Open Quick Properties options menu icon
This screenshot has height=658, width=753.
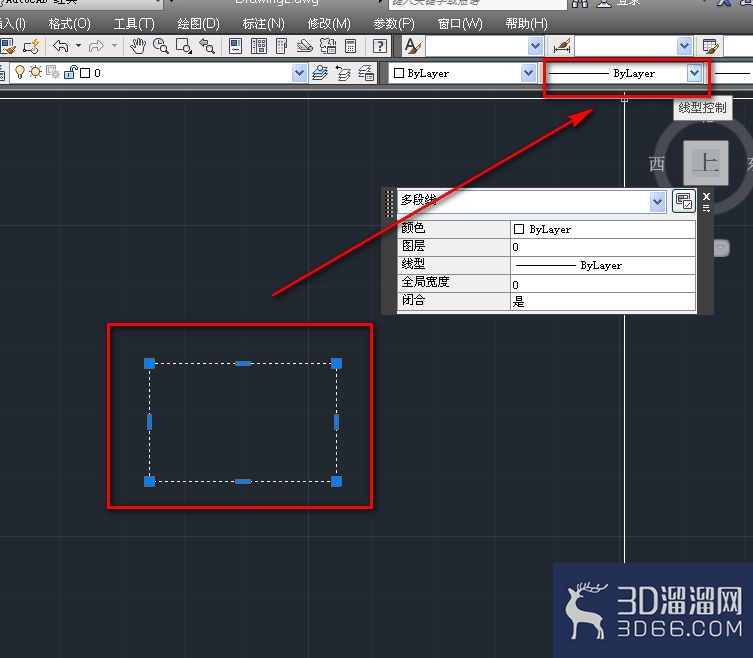706,208
